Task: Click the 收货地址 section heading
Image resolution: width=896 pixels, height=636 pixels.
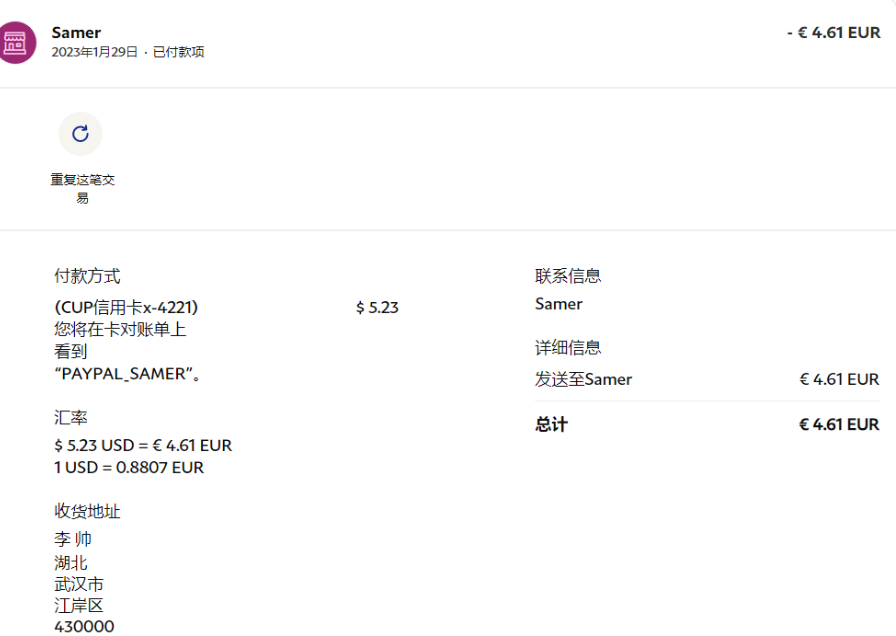Action: (87, 511)
